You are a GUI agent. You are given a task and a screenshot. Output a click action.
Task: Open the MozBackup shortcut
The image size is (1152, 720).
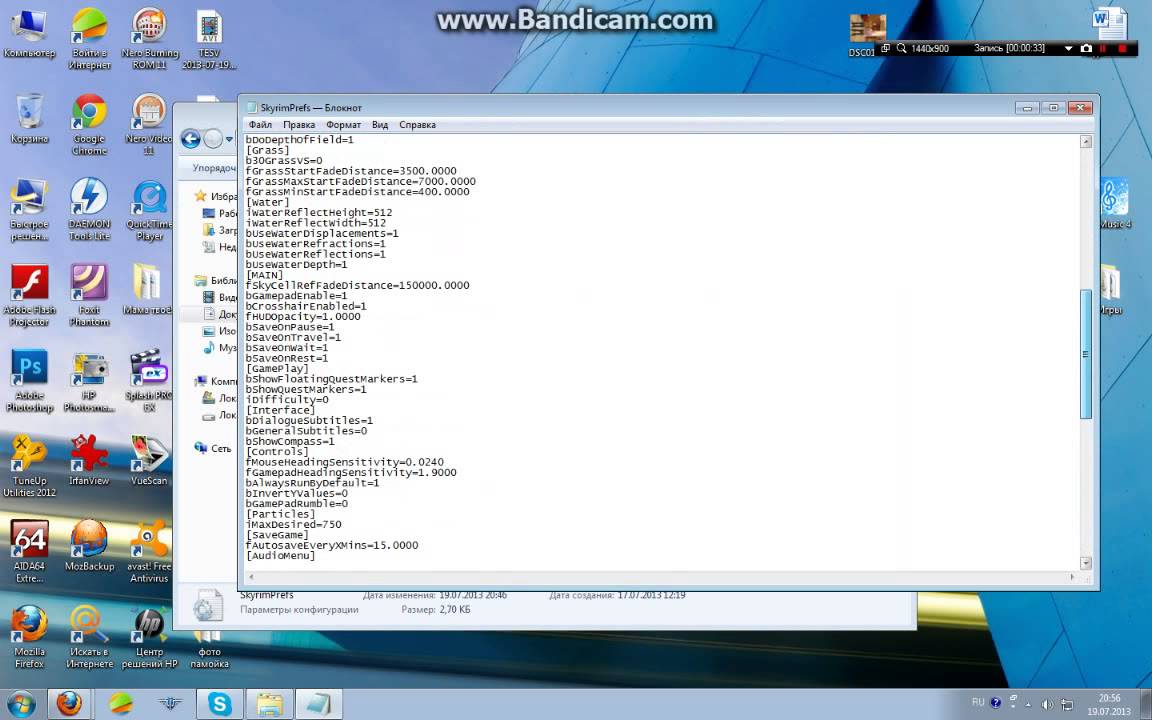click(x=89, y=546)
